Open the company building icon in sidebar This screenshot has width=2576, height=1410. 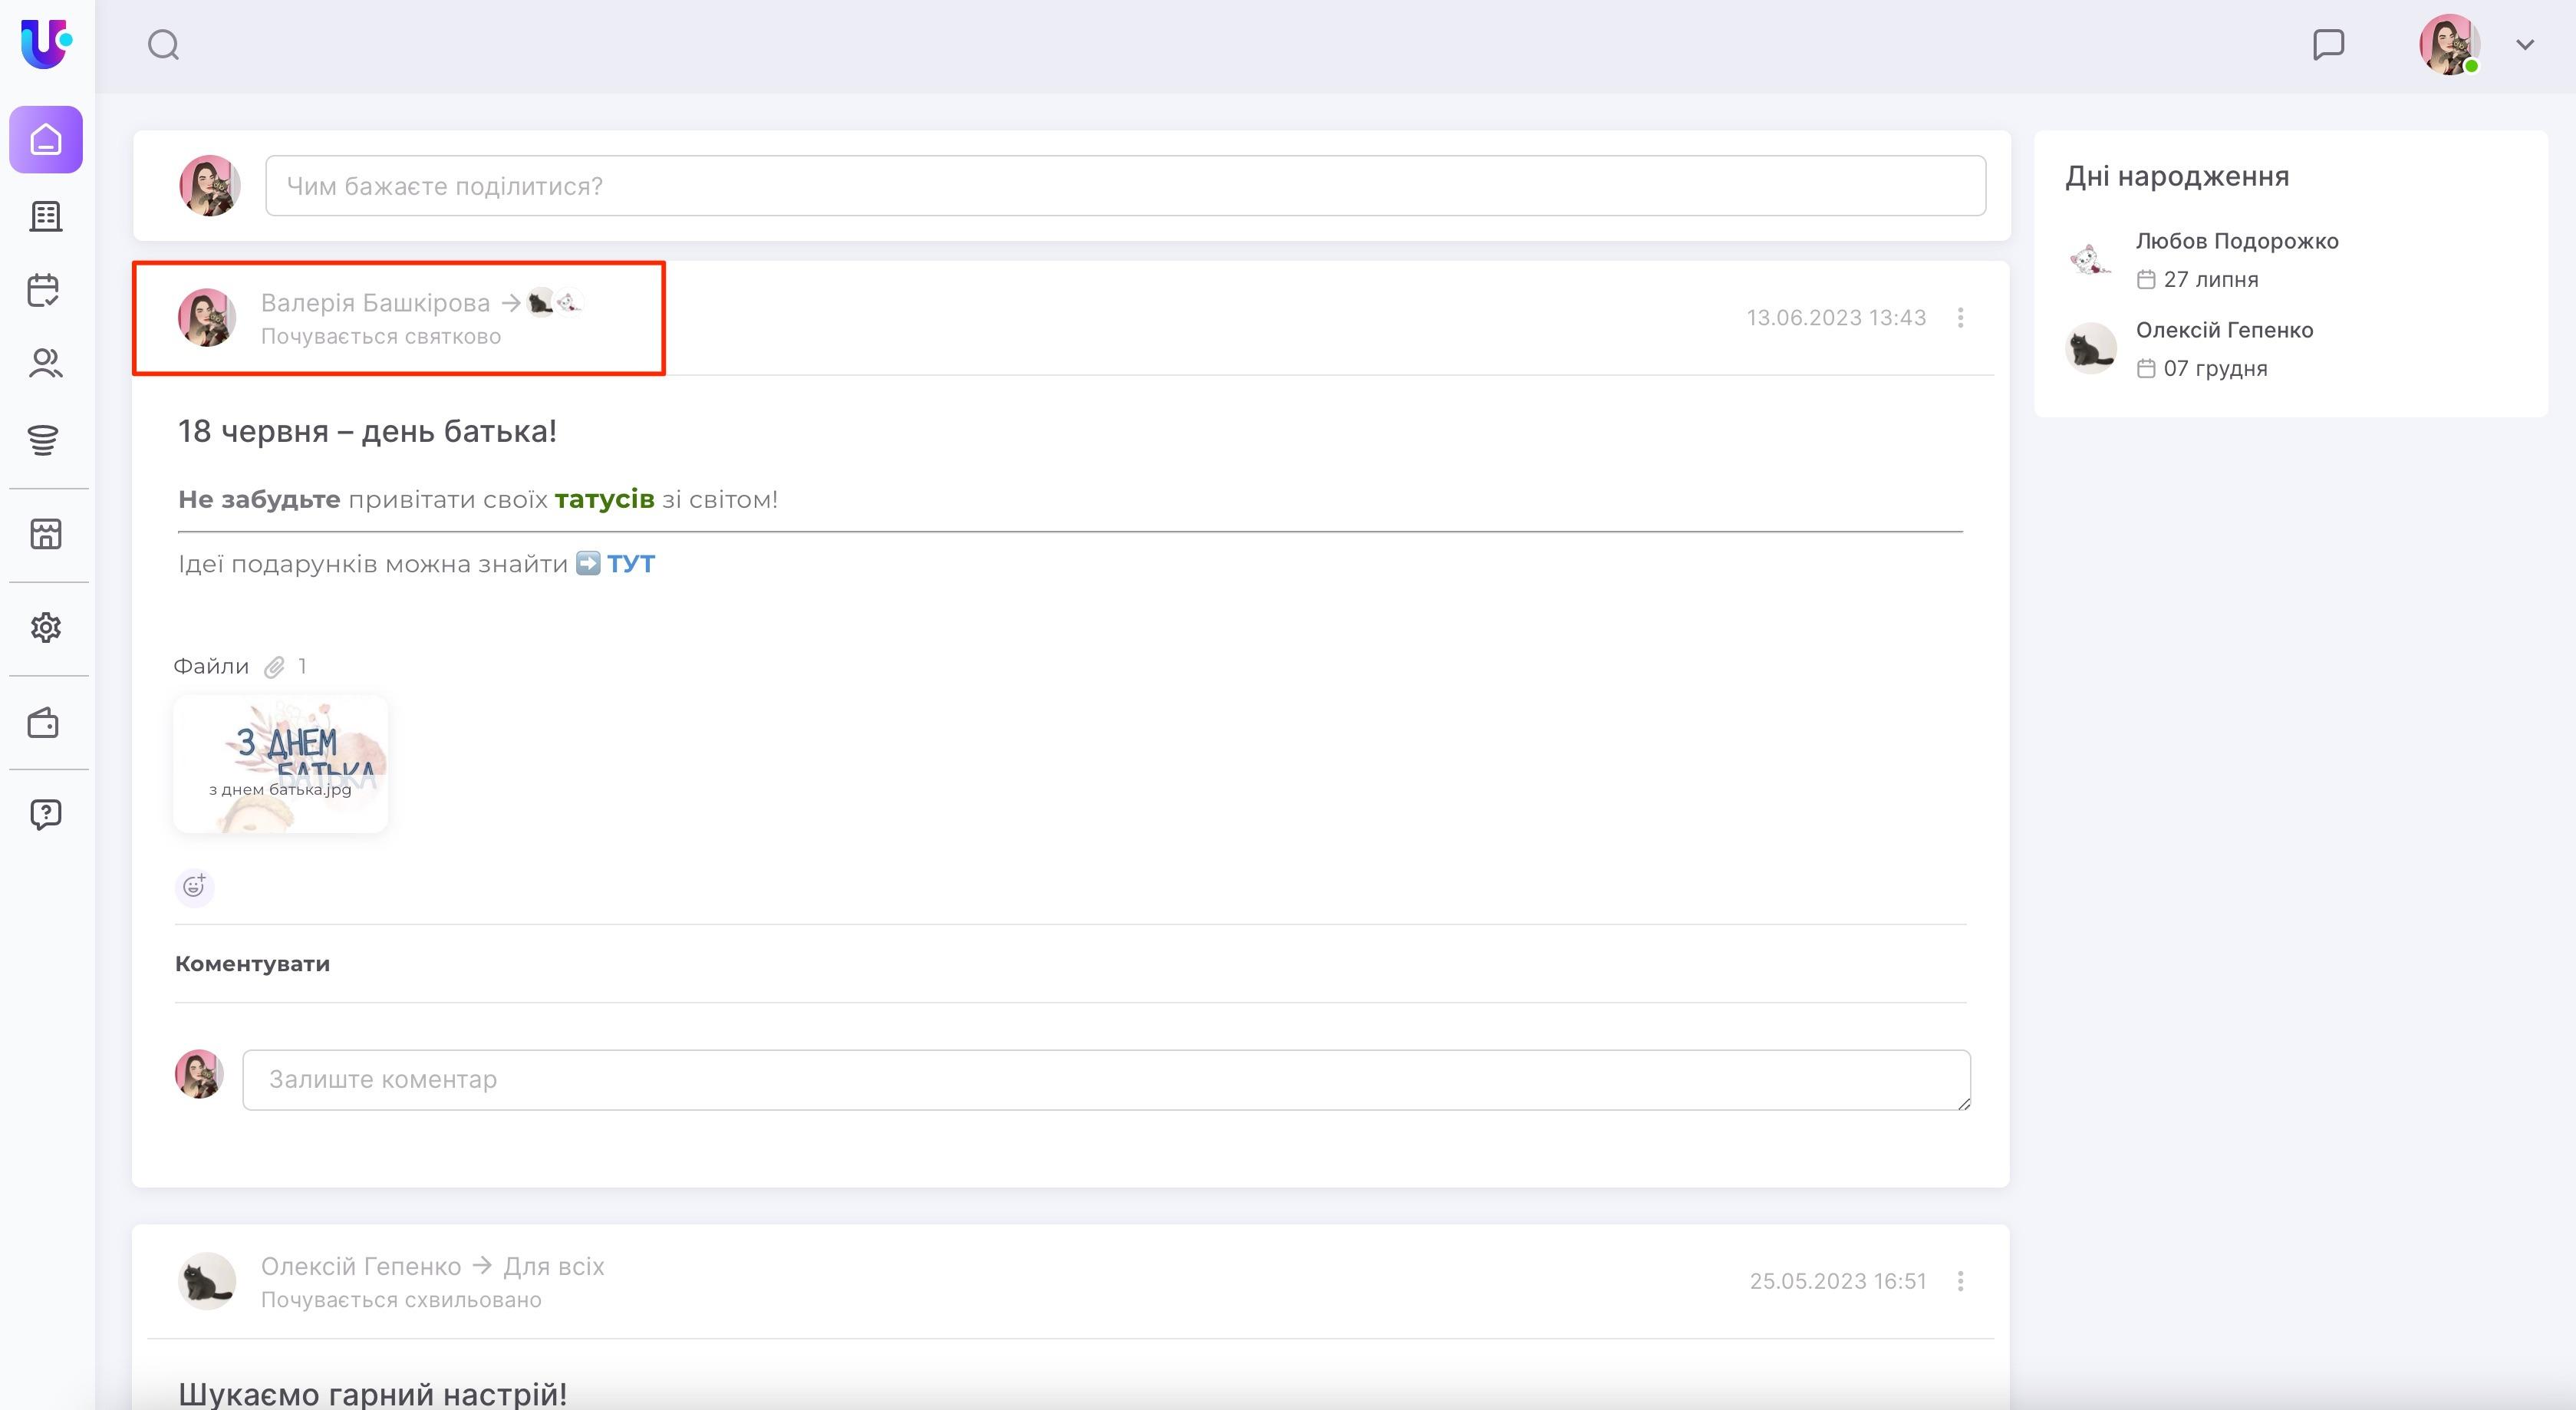(46, 216)
